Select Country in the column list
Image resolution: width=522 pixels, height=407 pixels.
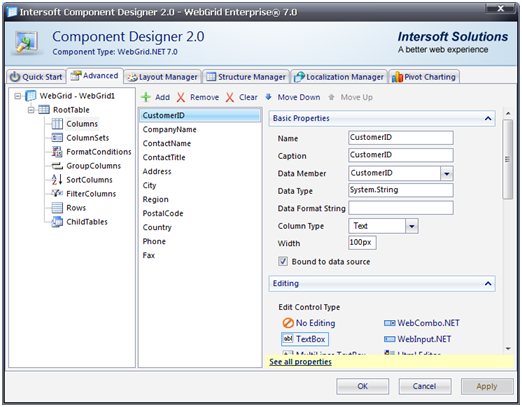200,227
